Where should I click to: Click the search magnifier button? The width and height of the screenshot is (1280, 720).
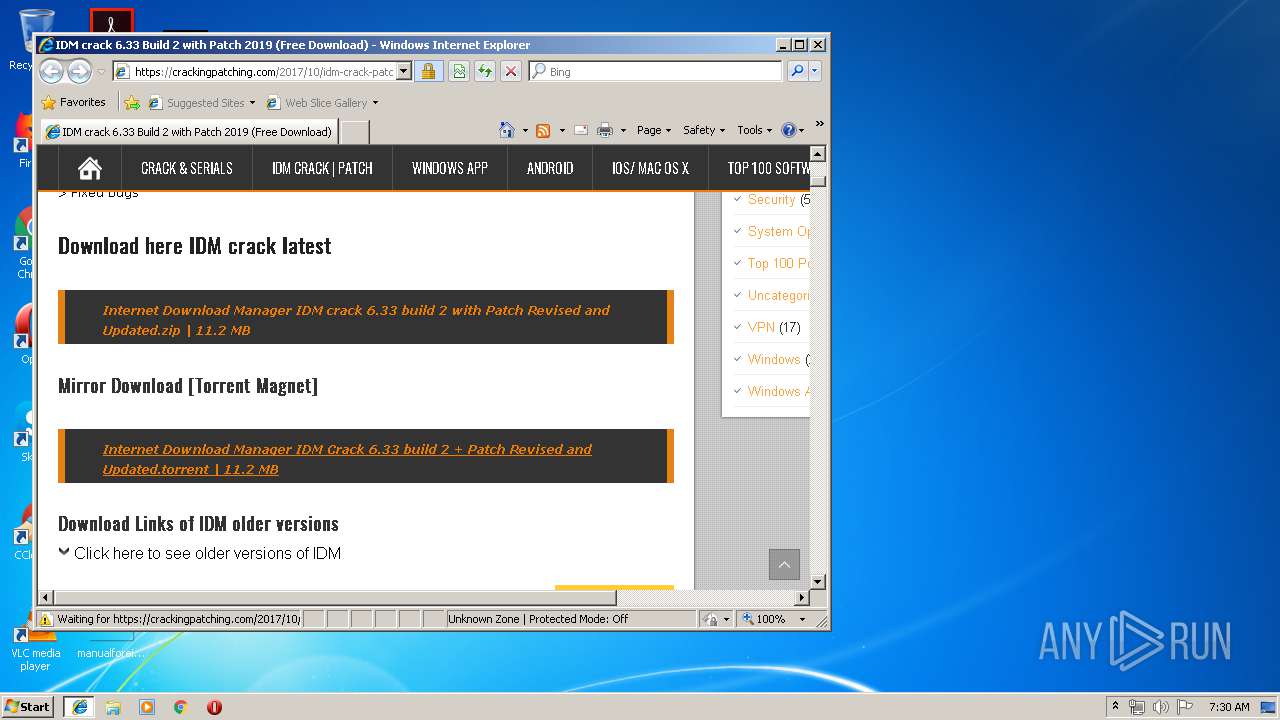point(797,71)
